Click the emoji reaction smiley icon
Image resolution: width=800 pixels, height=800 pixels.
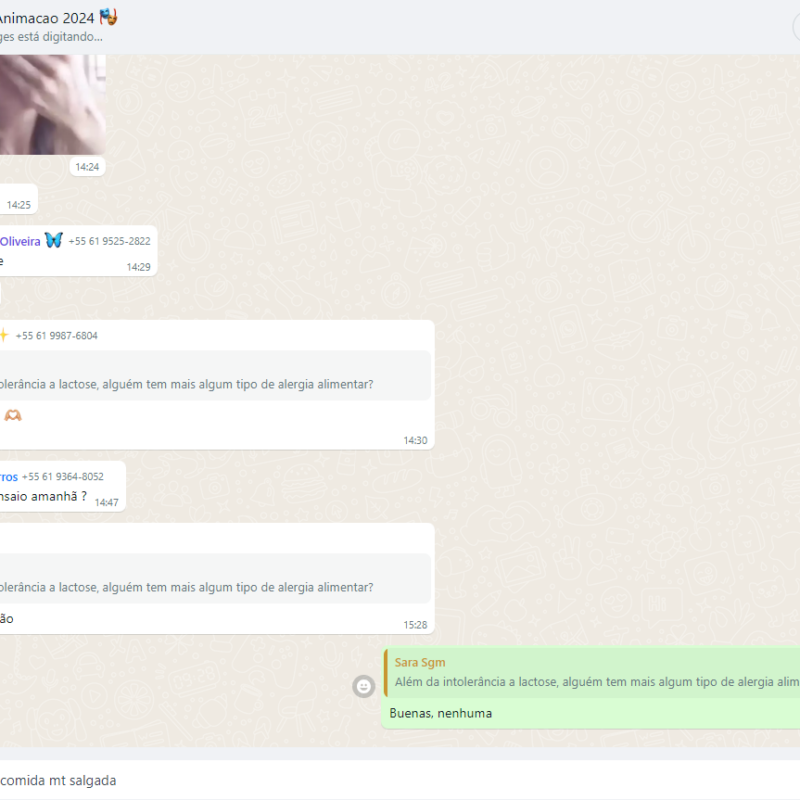point(363,687)
